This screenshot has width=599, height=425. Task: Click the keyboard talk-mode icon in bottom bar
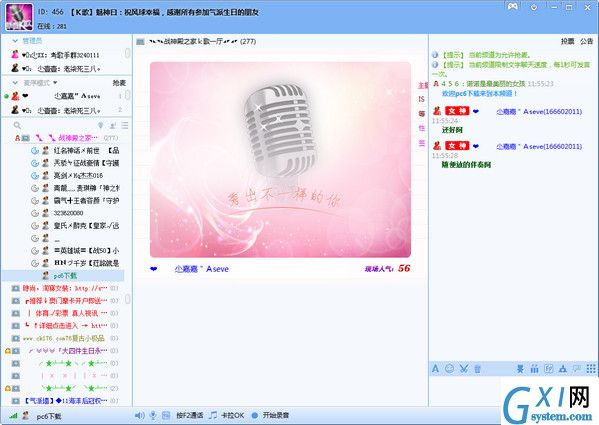point(166,415)
